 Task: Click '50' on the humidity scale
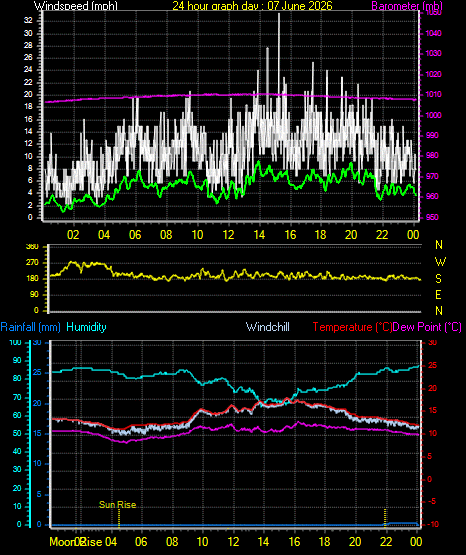coord(17,433)
